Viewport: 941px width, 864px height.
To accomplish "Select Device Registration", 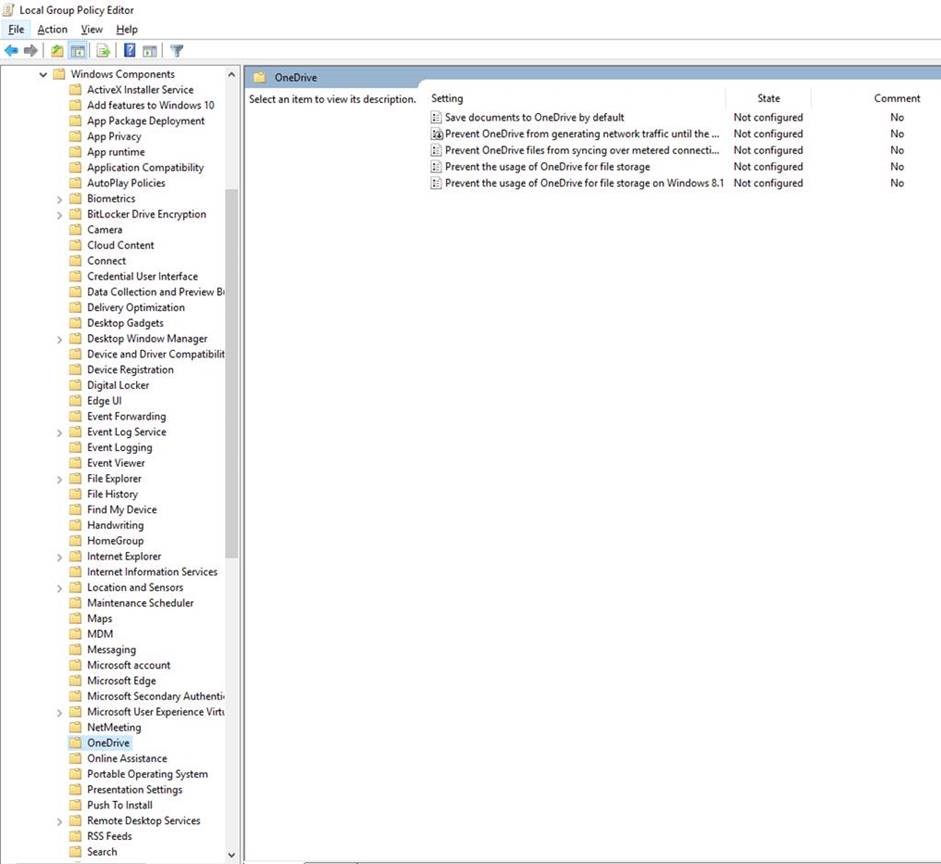I will point(130,370).
